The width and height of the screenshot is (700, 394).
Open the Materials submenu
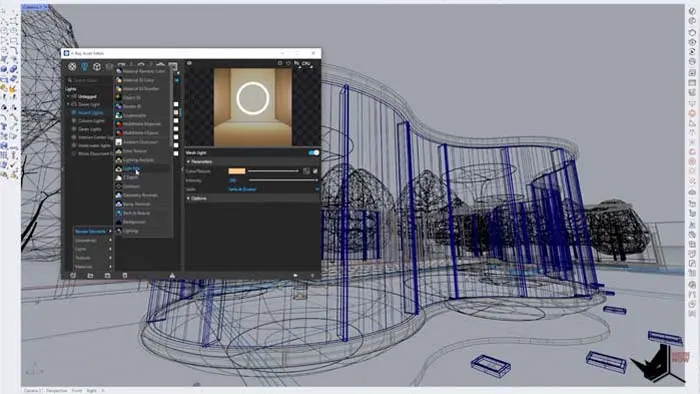click(93, 266)
